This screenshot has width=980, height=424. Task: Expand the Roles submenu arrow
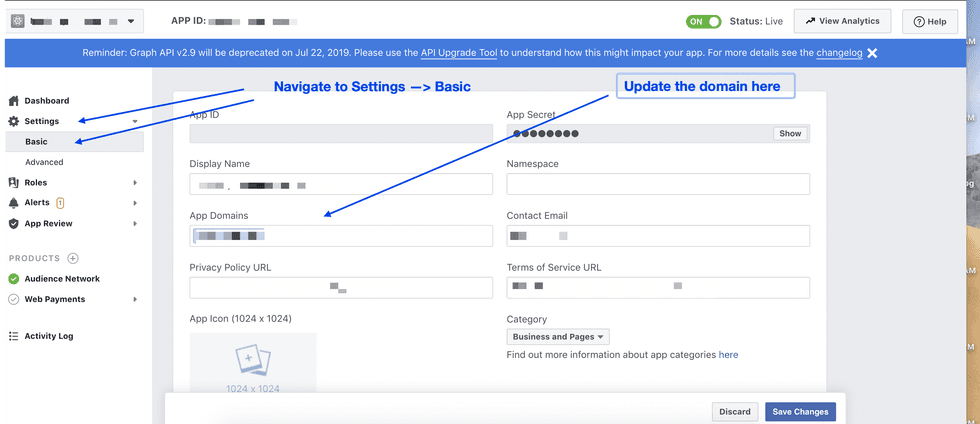134,183
